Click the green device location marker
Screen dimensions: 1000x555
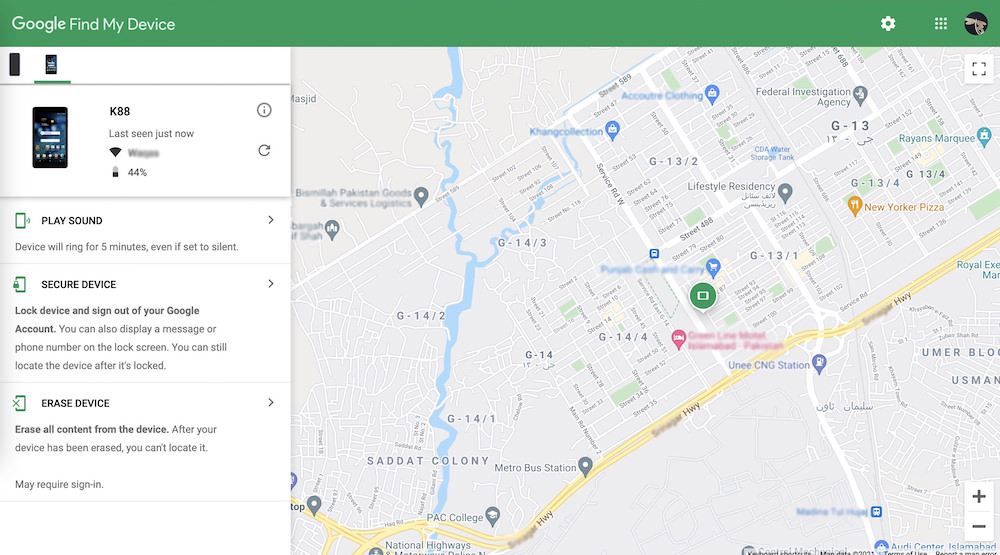coord(703,295)
